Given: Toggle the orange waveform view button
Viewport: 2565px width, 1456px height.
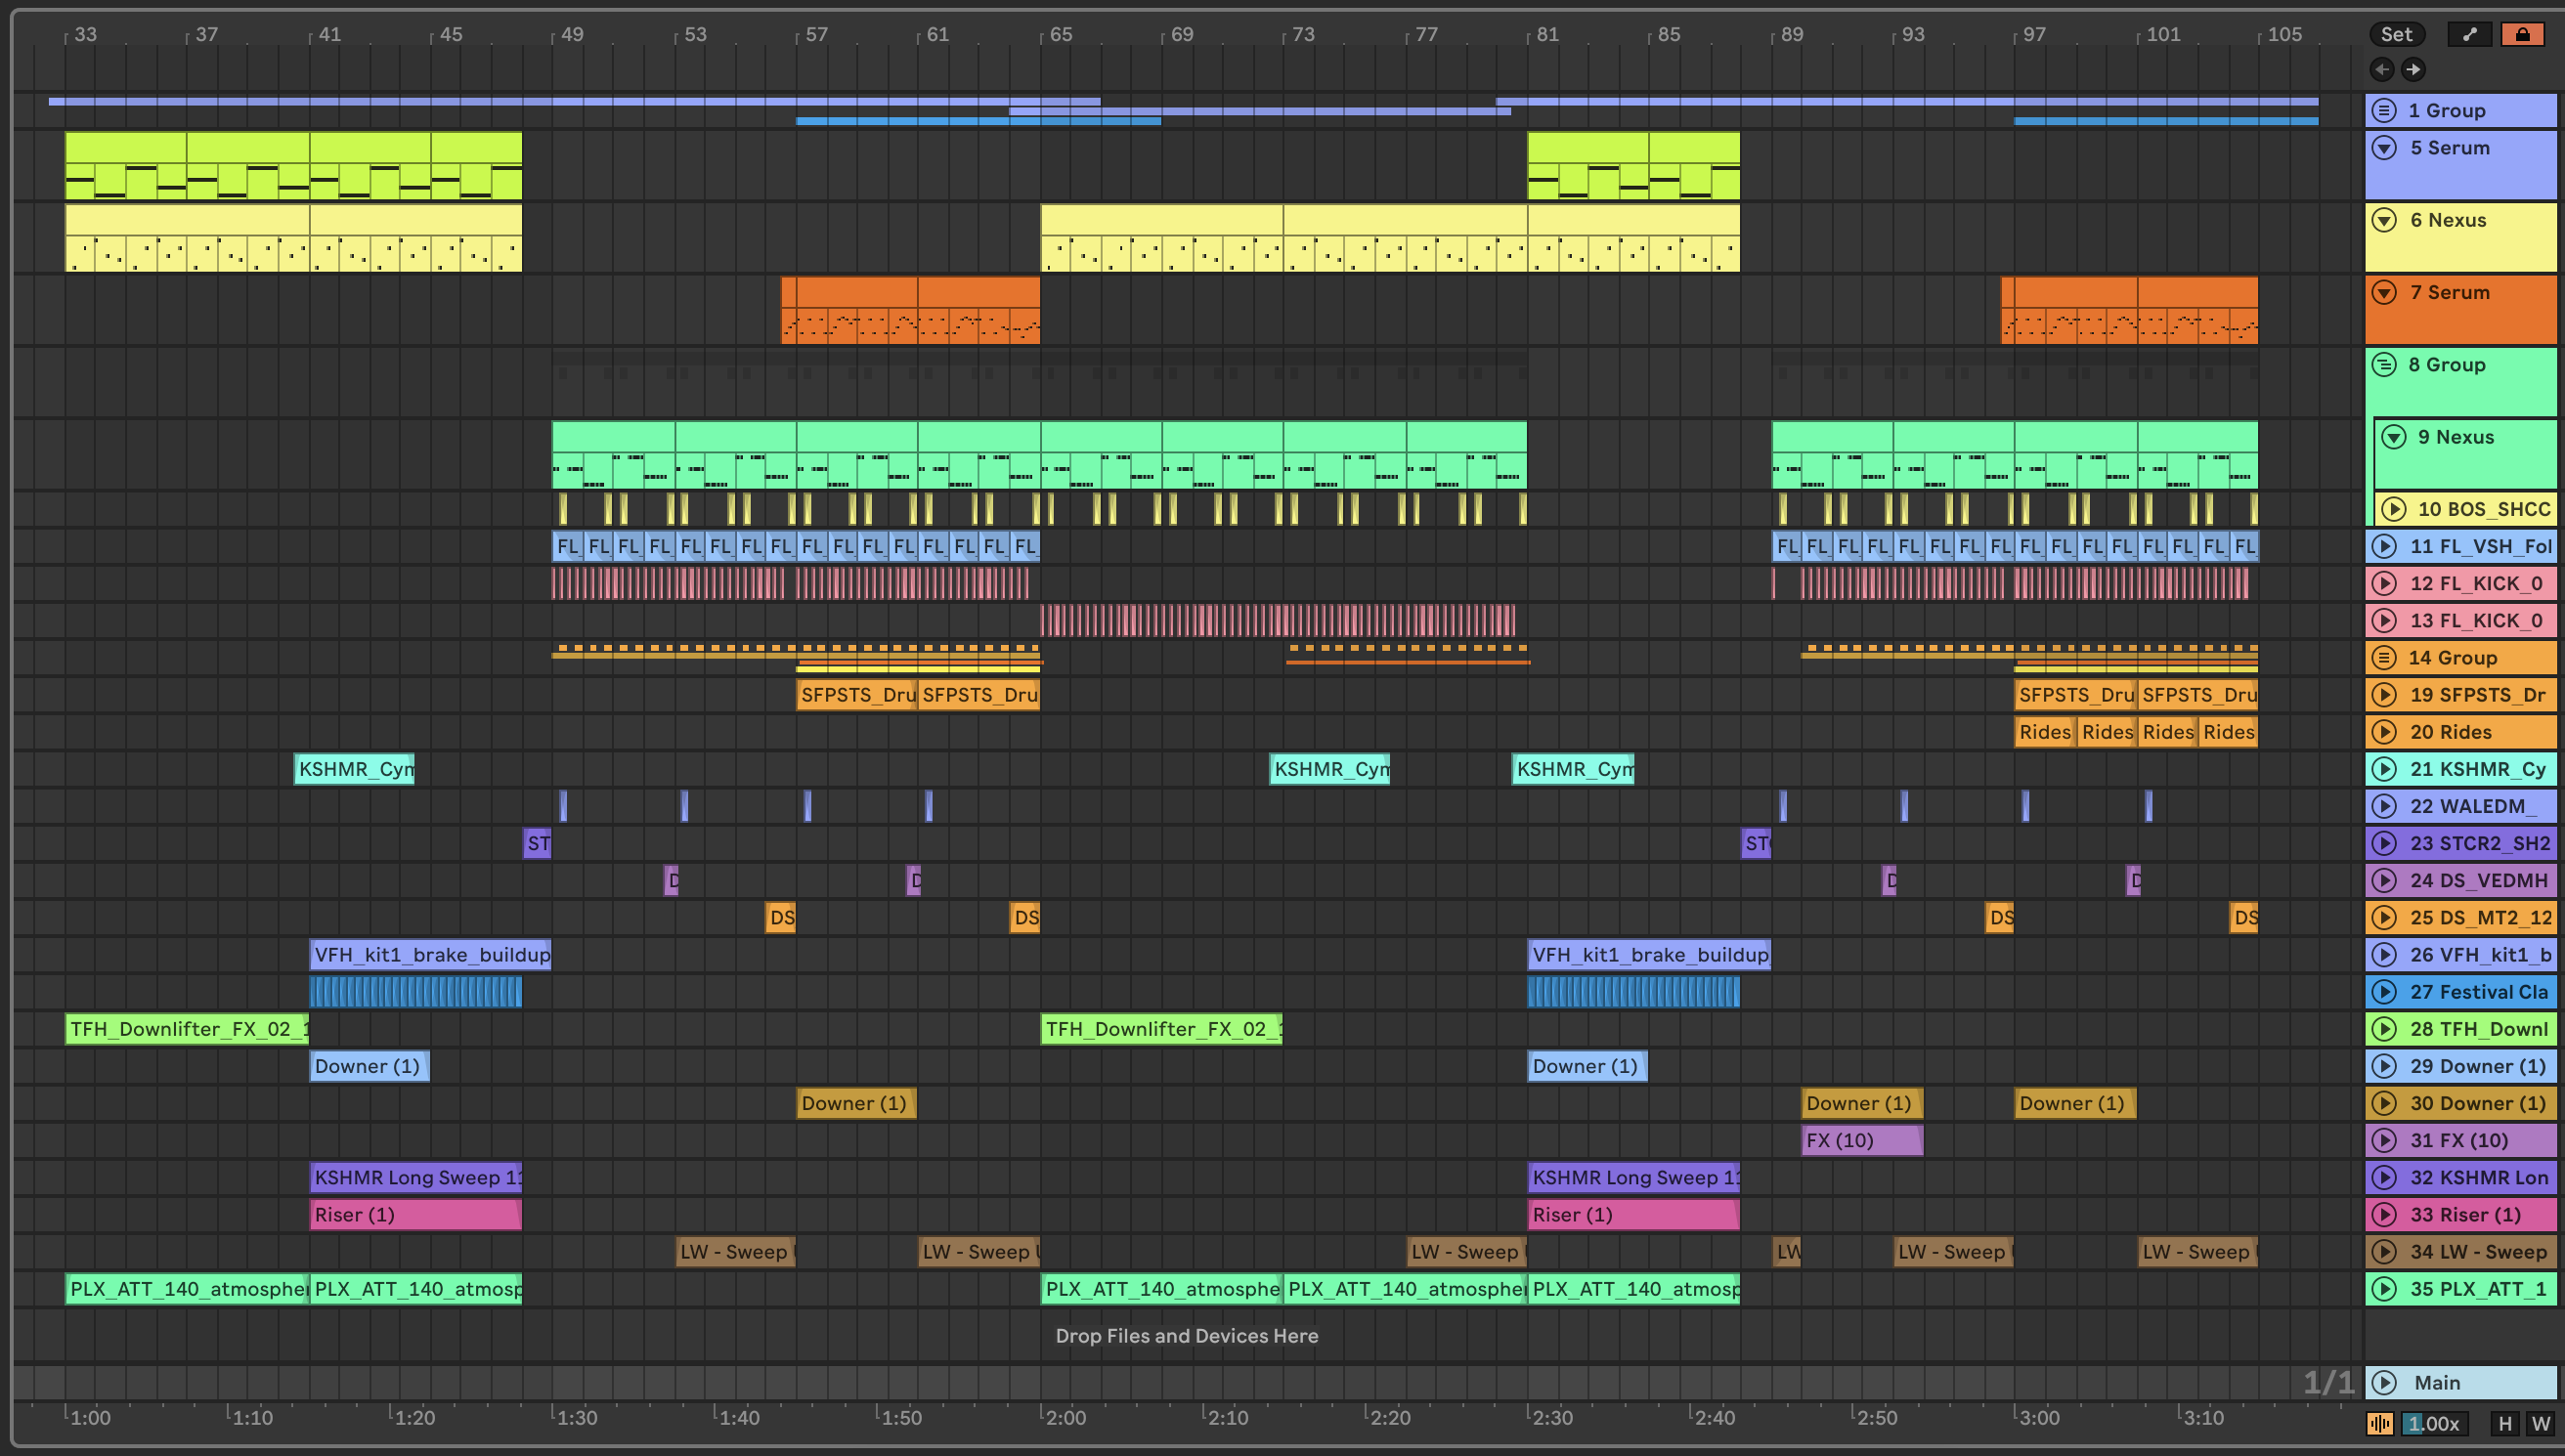Looking at the screenshot, I should point(2380,1423).
